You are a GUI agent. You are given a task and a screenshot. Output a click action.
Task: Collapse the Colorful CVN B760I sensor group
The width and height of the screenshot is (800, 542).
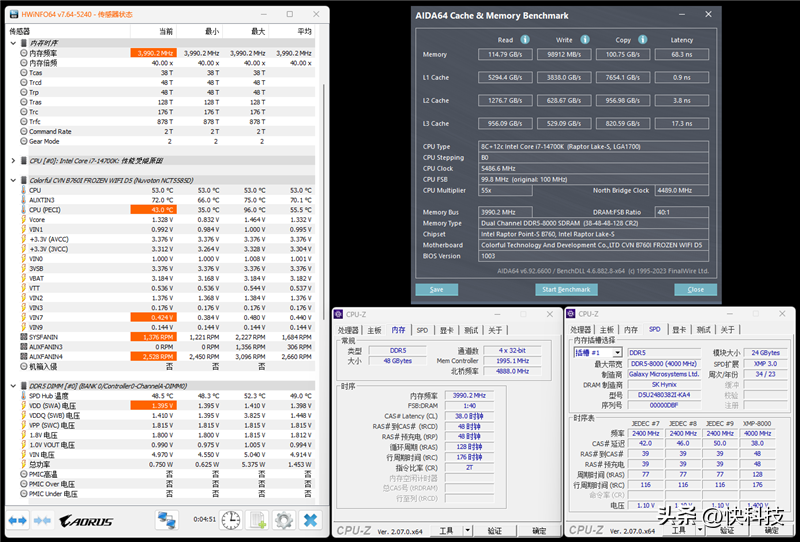coord(11,180)
